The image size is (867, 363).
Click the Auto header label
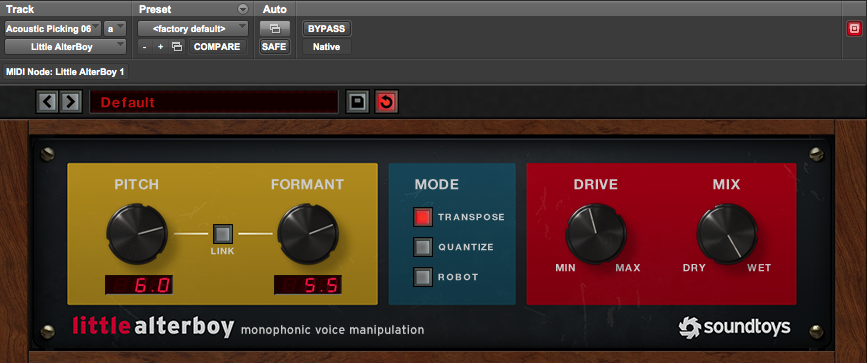(x=274, y=9)
